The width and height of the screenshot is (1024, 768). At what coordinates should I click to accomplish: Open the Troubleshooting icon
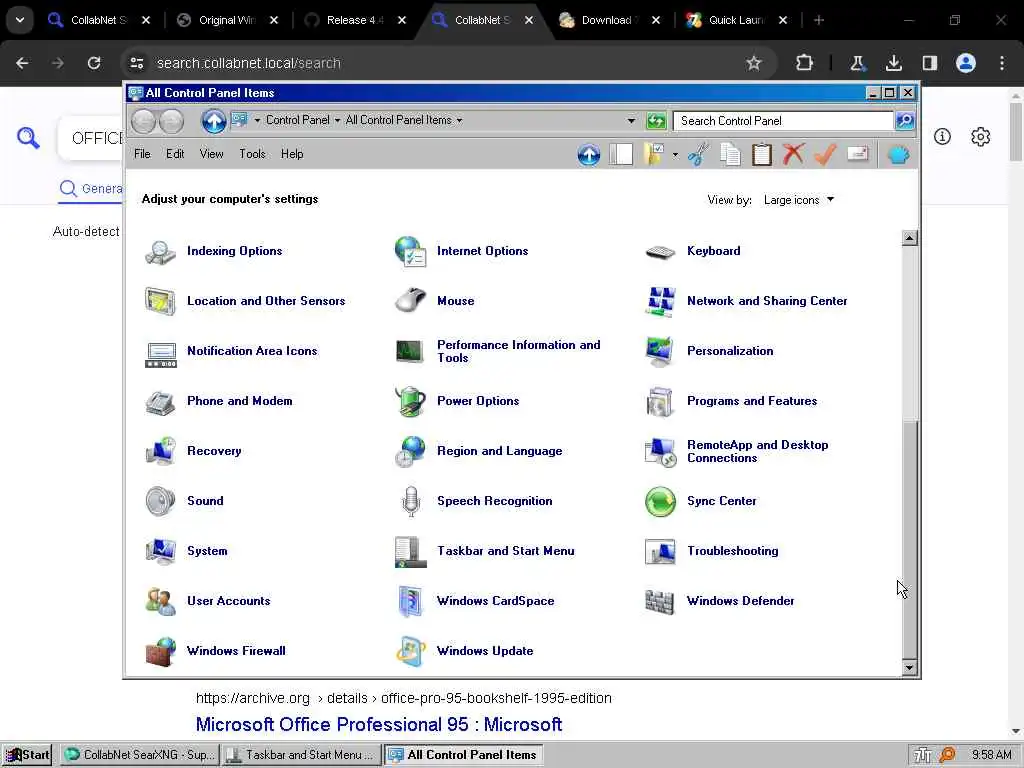[660, 552]
